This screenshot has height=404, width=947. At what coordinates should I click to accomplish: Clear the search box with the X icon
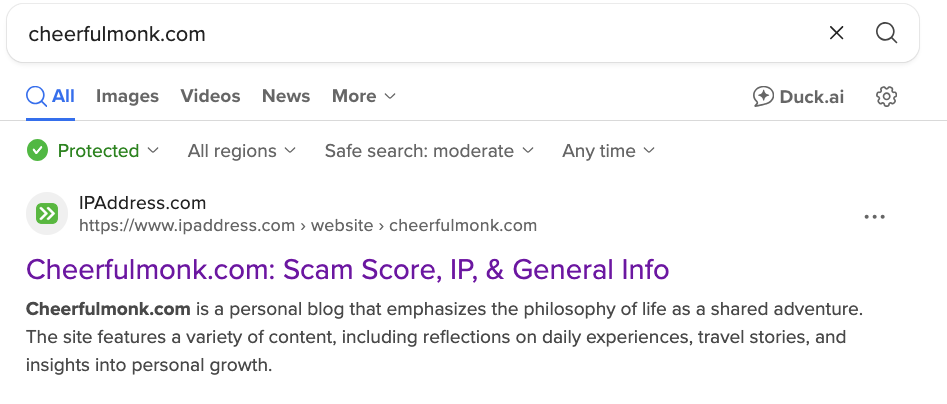(837, 33)
